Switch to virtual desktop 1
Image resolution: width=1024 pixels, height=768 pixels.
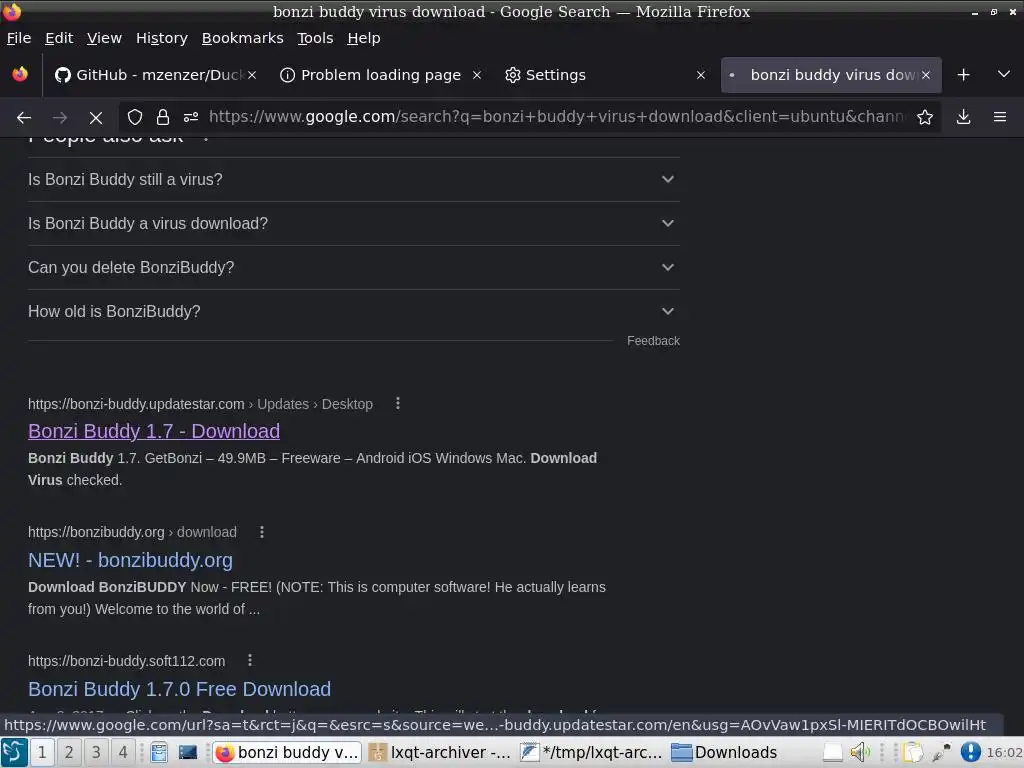tap(42, 752)
